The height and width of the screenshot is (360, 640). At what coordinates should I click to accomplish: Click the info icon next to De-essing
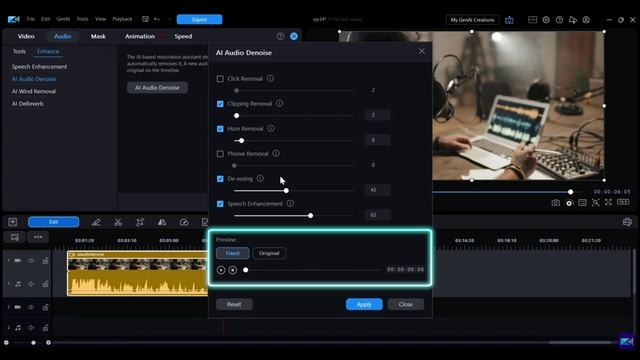(260, 178)
